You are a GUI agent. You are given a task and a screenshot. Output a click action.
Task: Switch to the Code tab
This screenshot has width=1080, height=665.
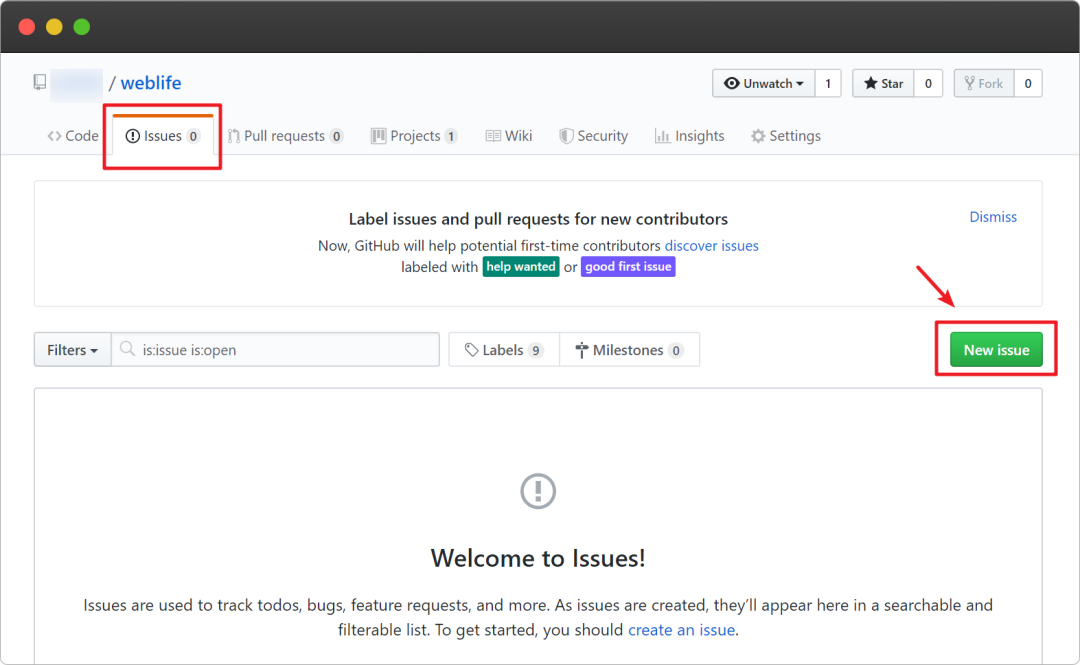tap(73, 136)
